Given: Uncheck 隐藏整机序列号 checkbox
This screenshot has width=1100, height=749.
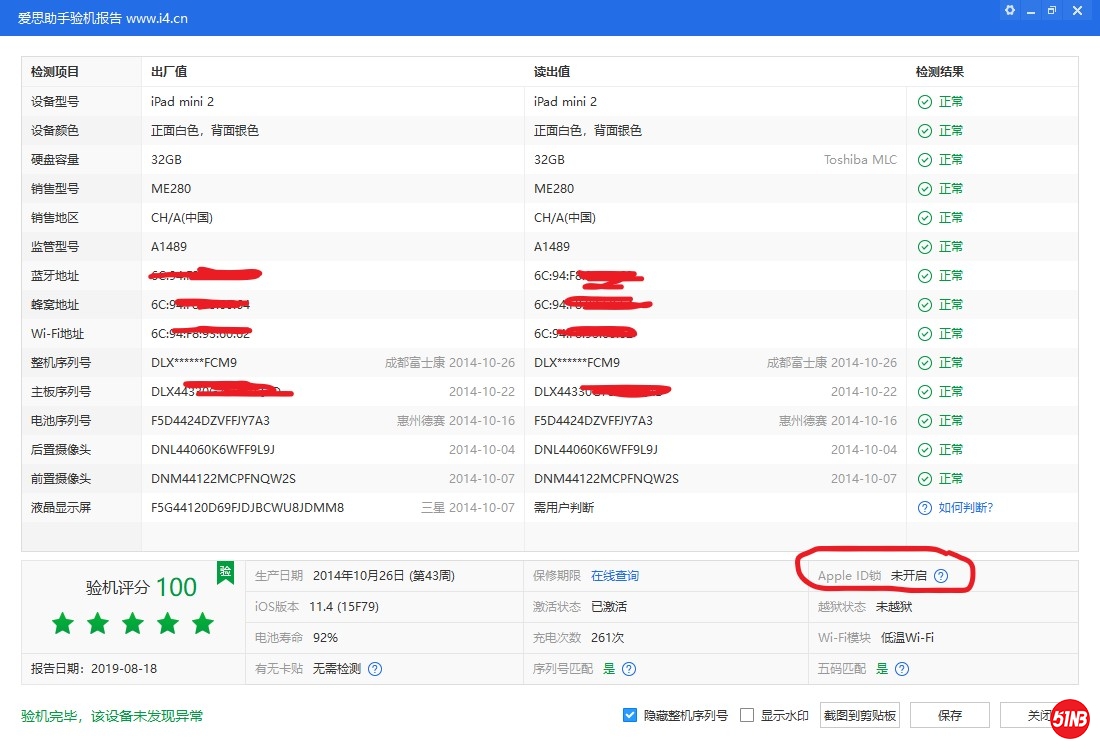Looking at the screenshot, I should click(630, 715).
